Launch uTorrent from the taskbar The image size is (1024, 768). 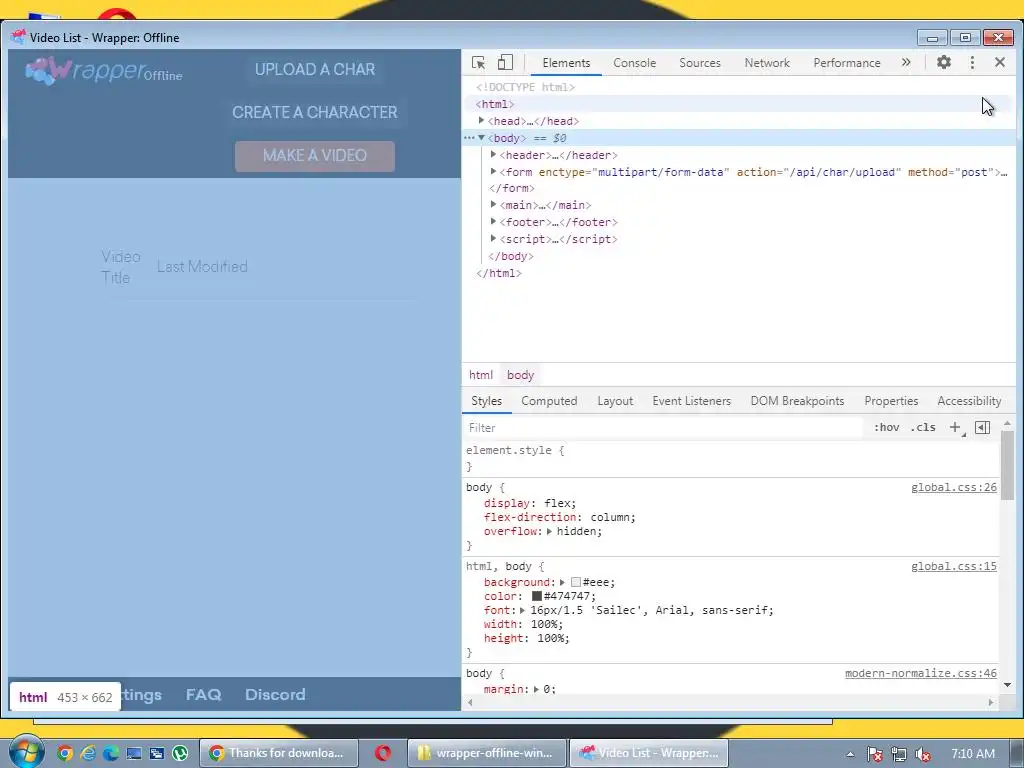click(180, 753)
